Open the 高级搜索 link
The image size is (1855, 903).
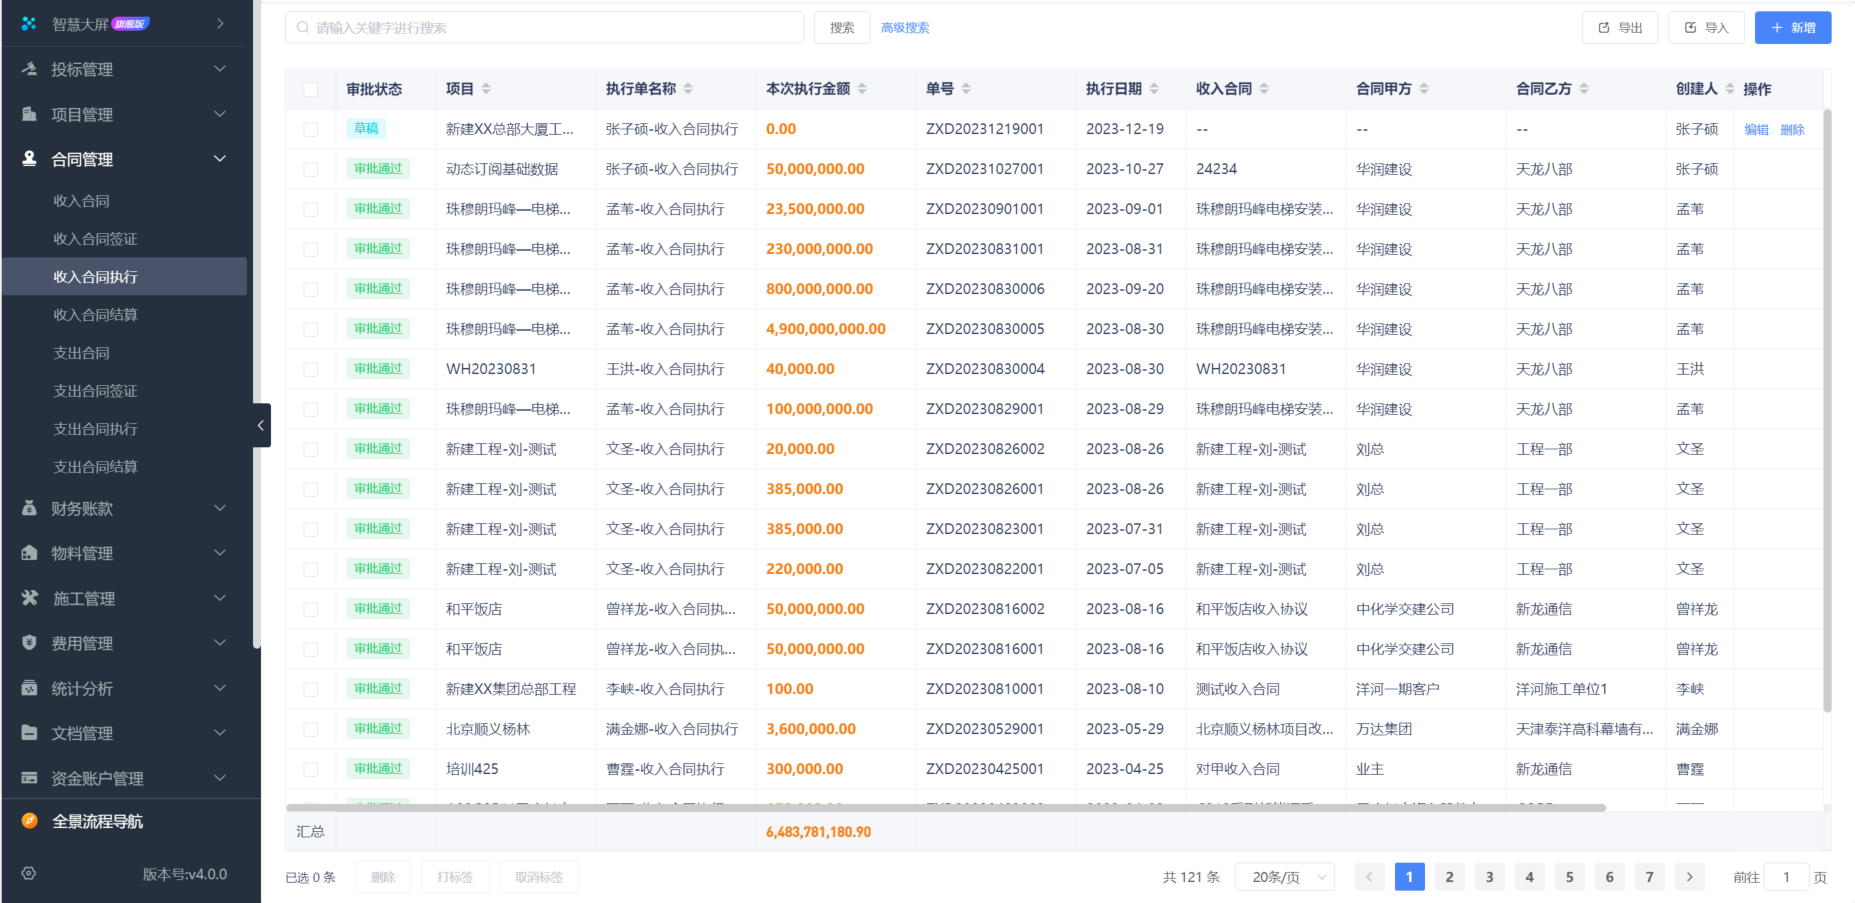pyautogui.click(x=904, y=28)
